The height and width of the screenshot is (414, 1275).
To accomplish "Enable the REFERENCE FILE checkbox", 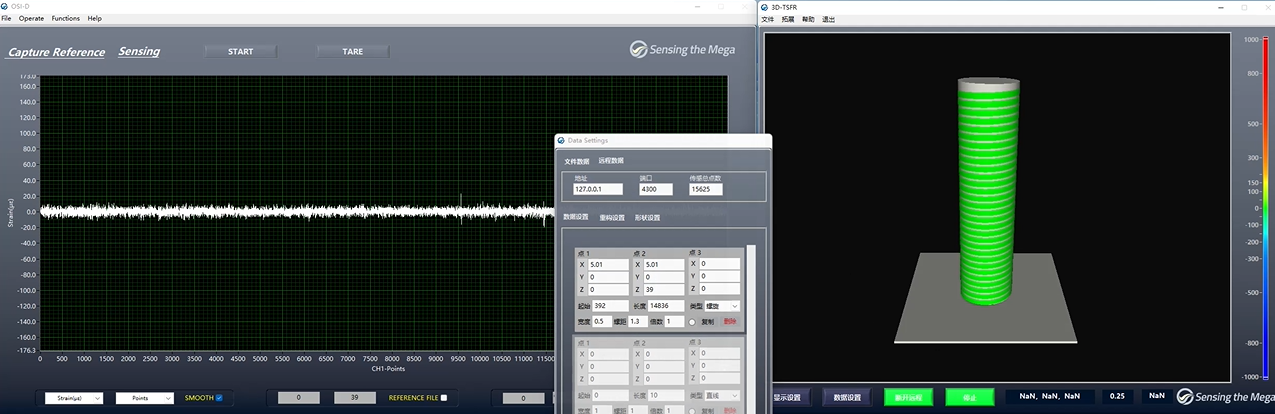I will coord(444,398).
